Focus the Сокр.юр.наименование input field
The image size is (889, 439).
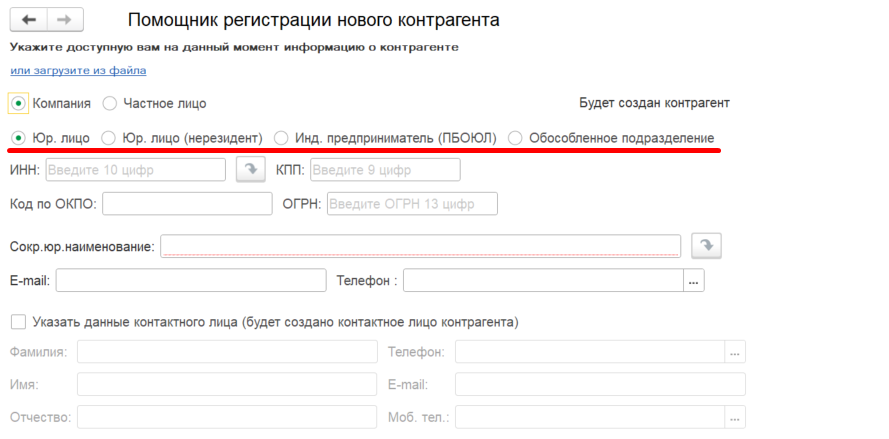point(420,246)
